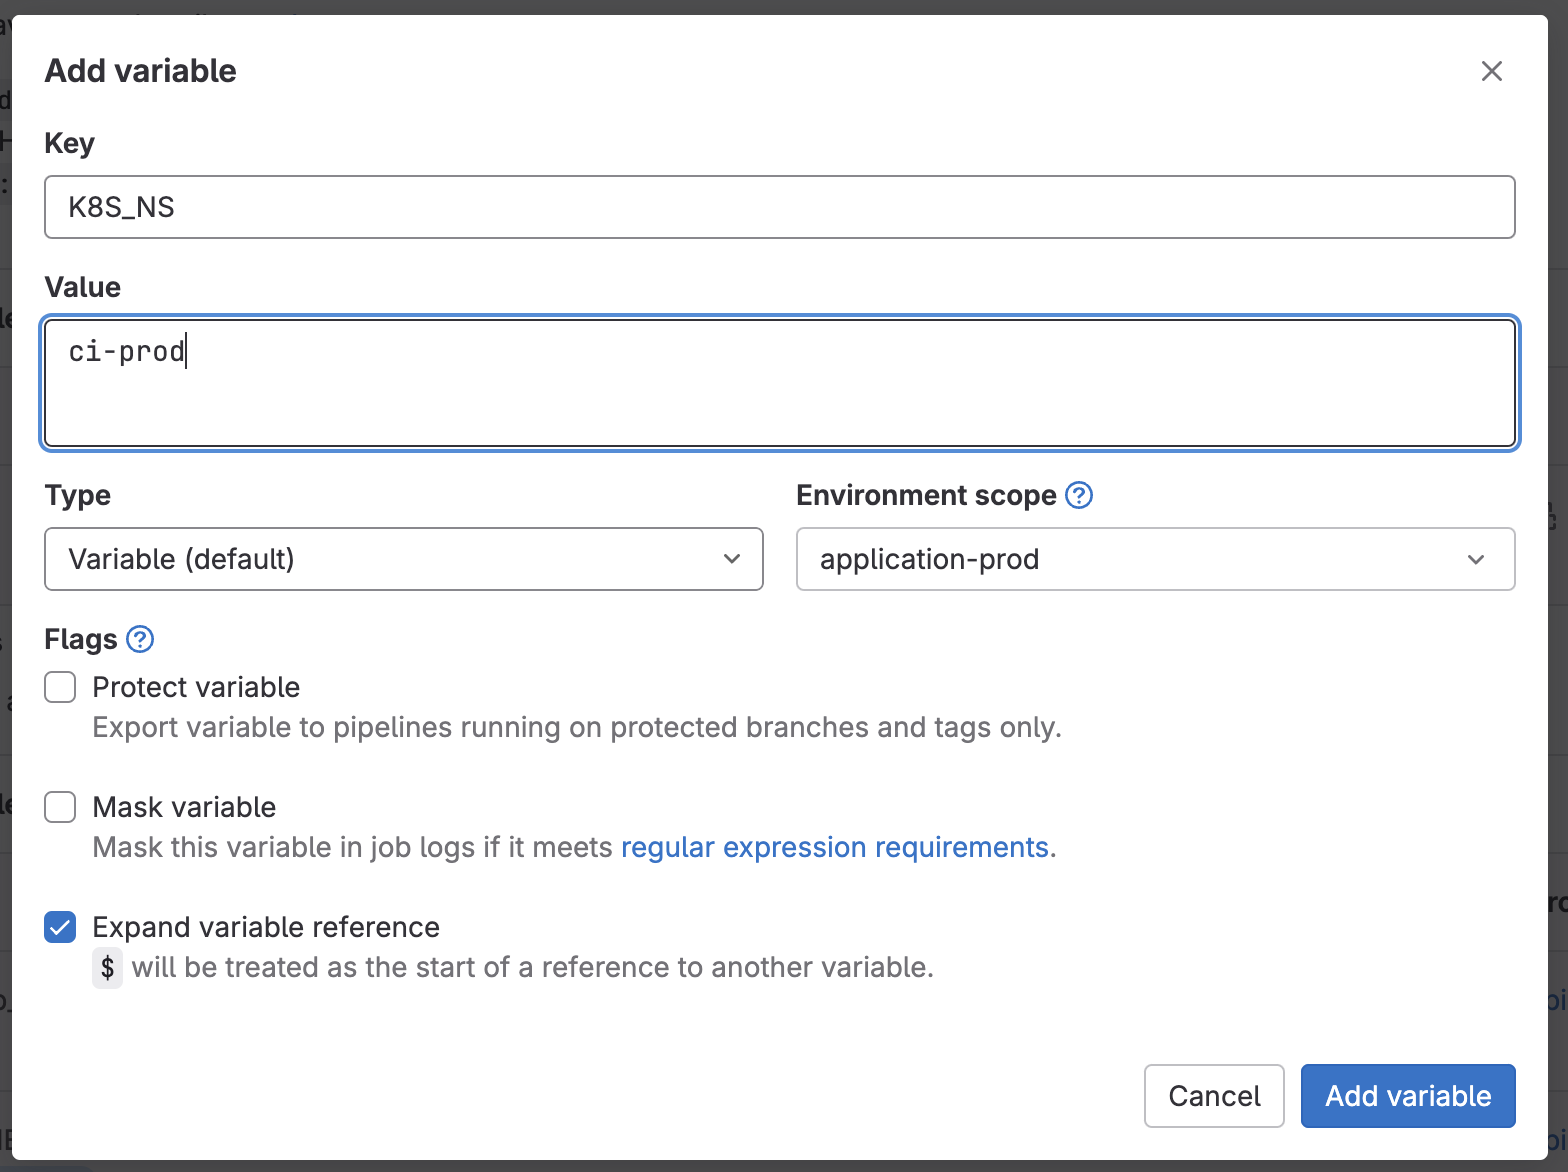Click the chevron in the Environment scope field
This screenshot has width=1568, height=1172.
point(1475,559)
